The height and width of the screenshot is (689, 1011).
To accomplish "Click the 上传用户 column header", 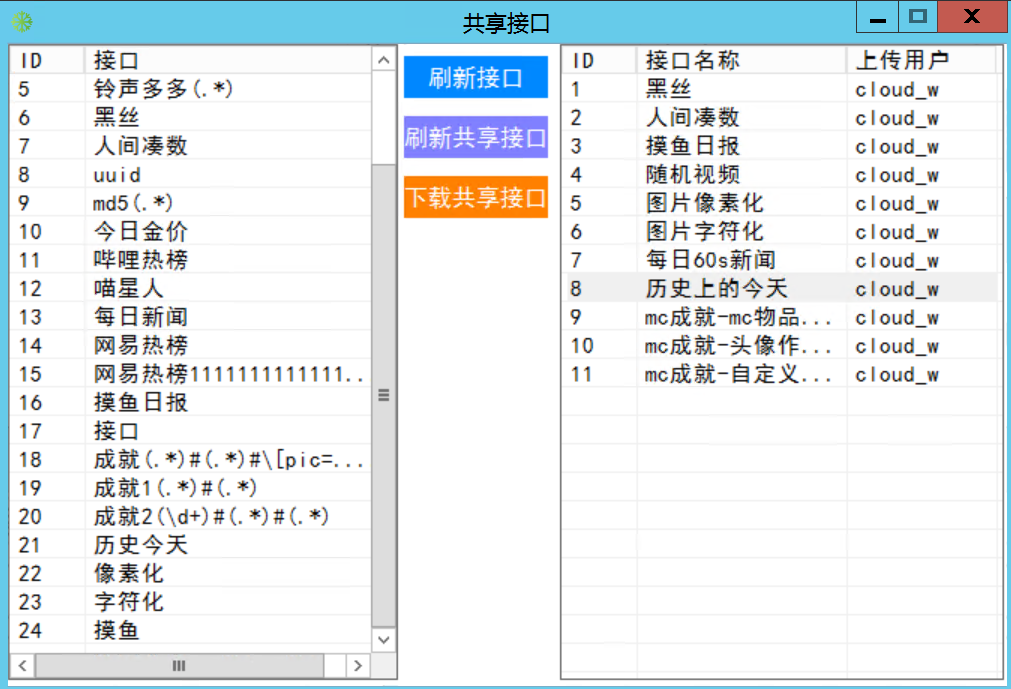I will coord(920,60).
